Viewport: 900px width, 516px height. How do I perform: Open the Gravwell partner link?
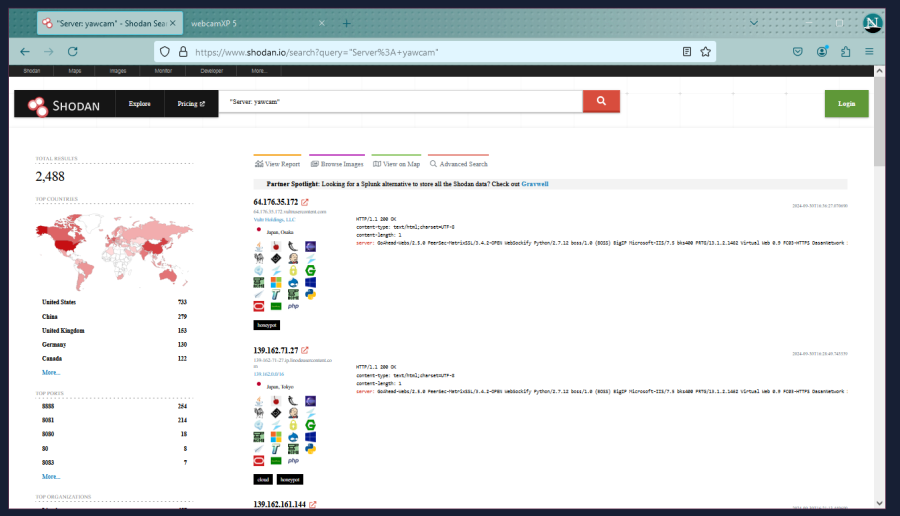click(x=534, y=184)
